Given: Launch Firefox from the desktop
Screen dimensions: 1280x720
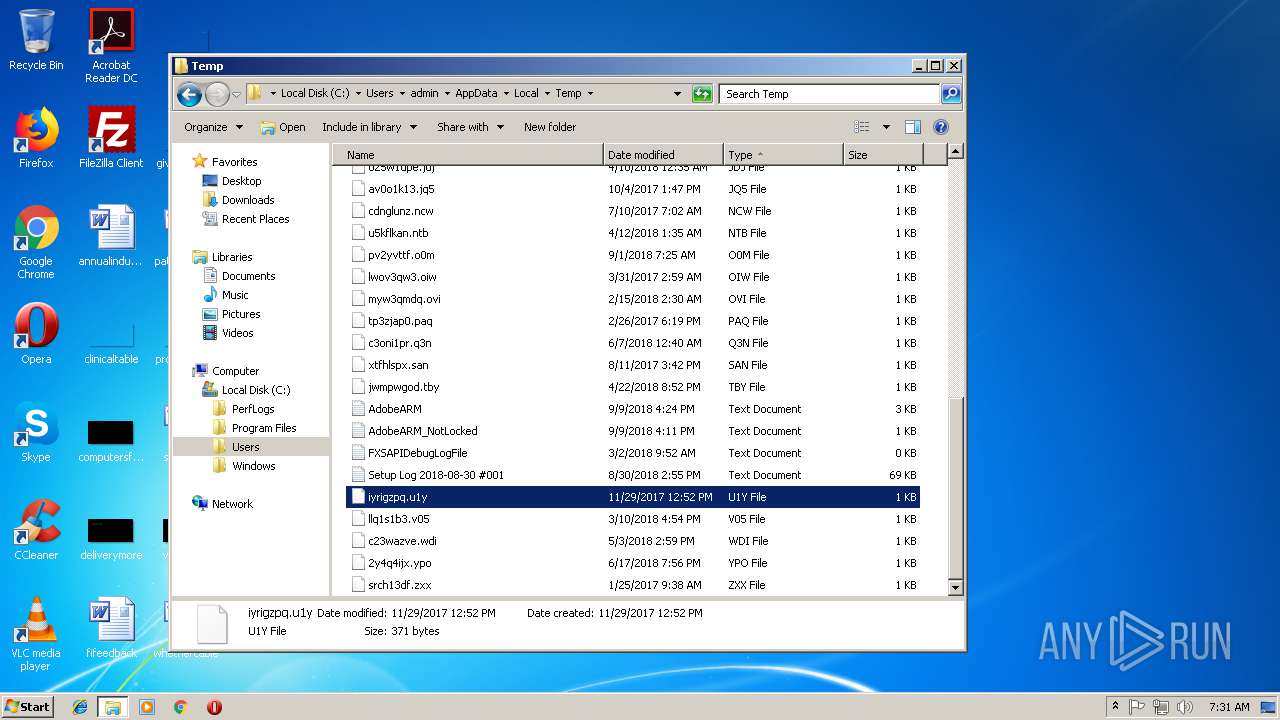Looking at the screenshot, I should (x=36, y=138).
